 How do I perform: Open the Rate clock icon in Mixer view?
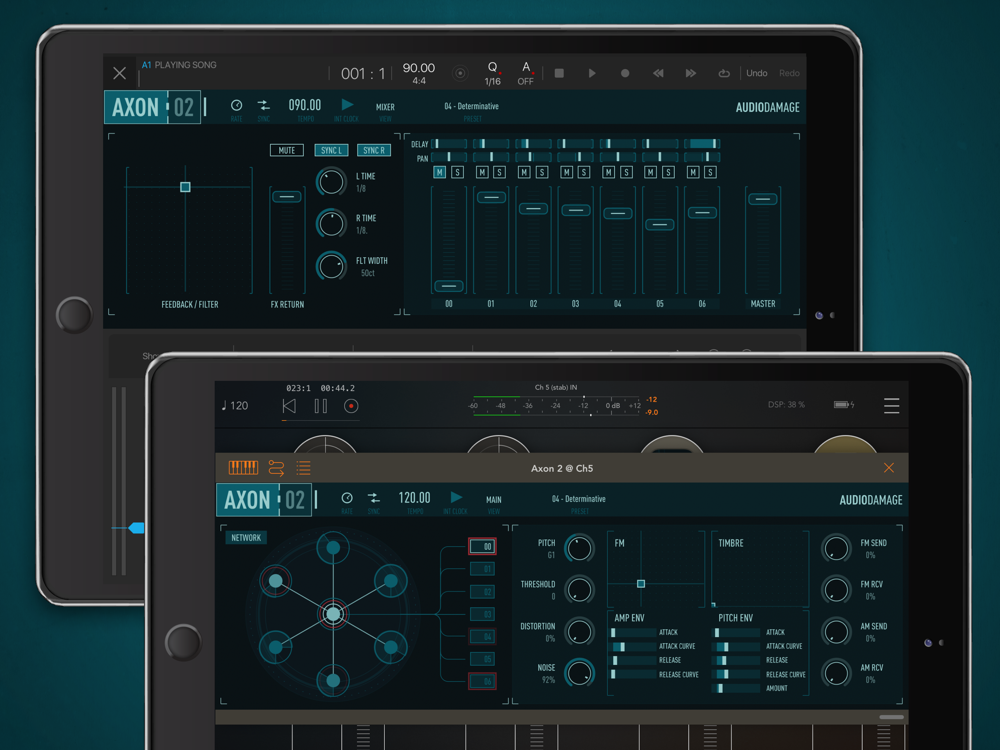[x=237, y=105]
